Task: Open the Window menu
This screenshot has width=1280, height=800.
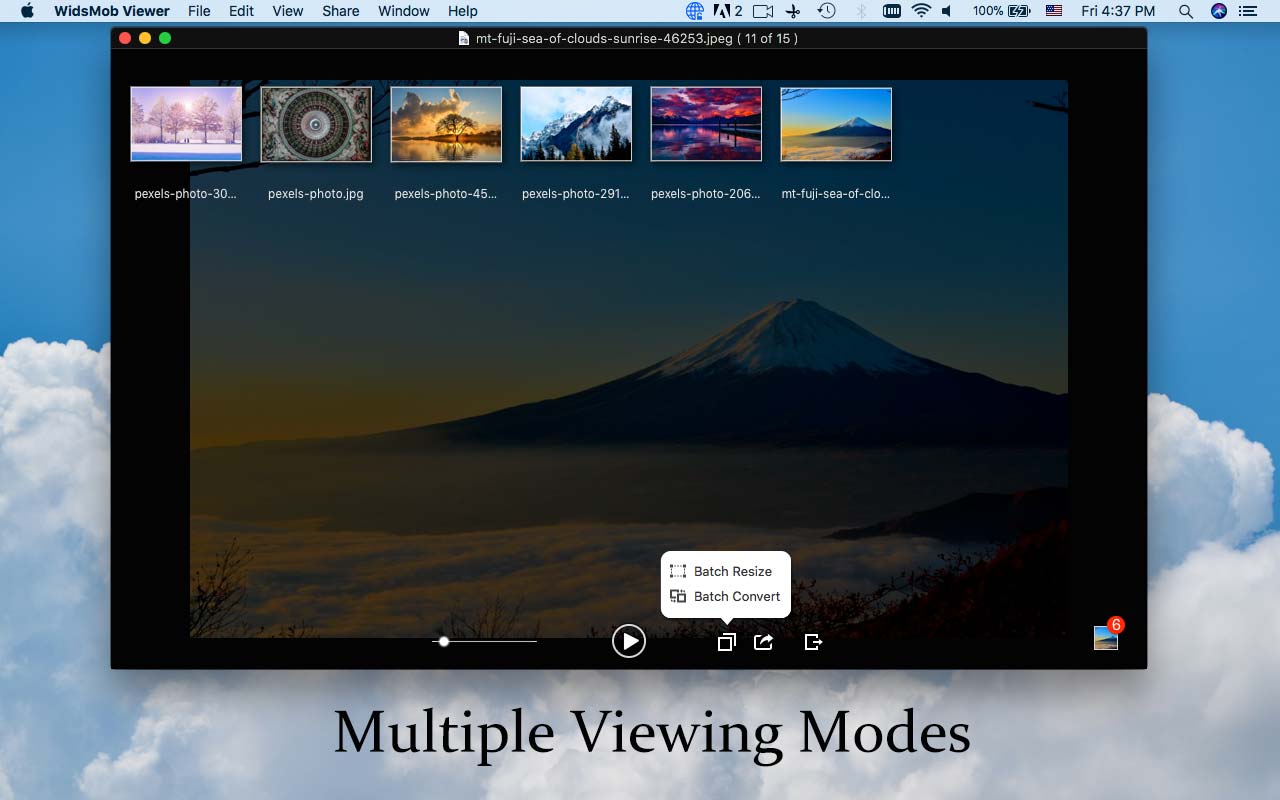Action: coord(404,11)
